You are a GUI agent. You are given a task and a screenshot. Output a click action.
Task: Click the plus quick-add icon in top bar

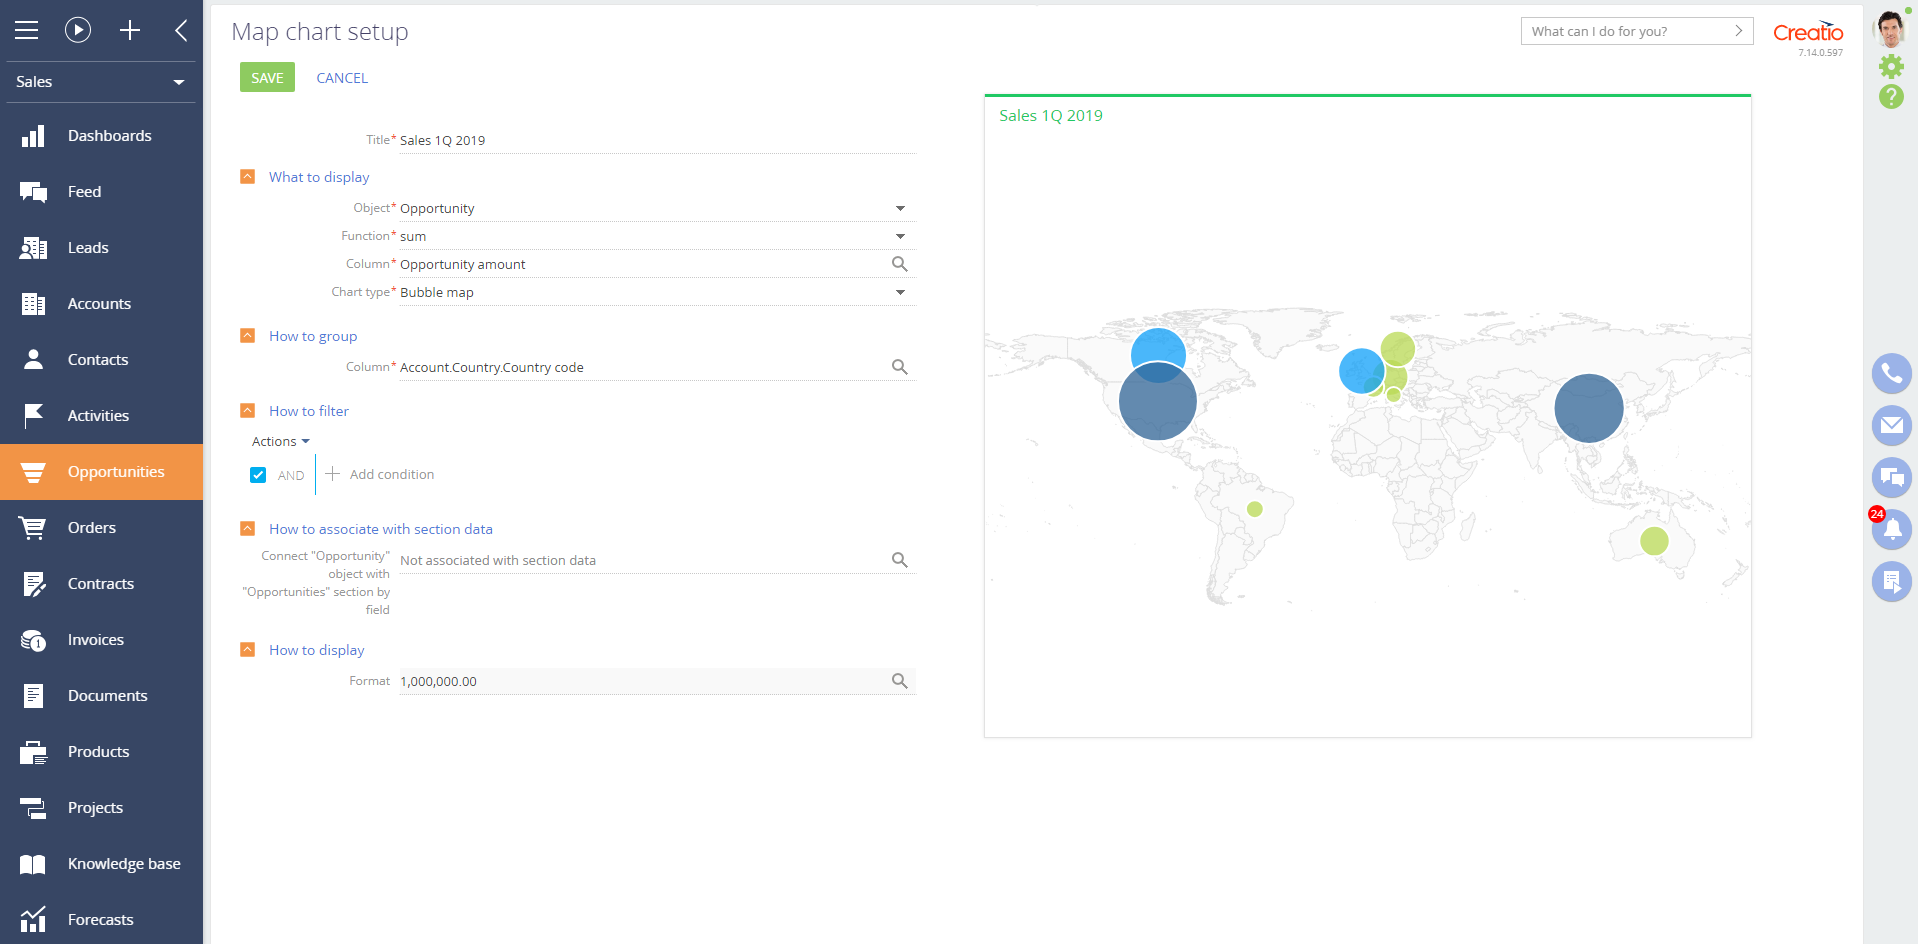pyautogui.click(x=130, y=30)
